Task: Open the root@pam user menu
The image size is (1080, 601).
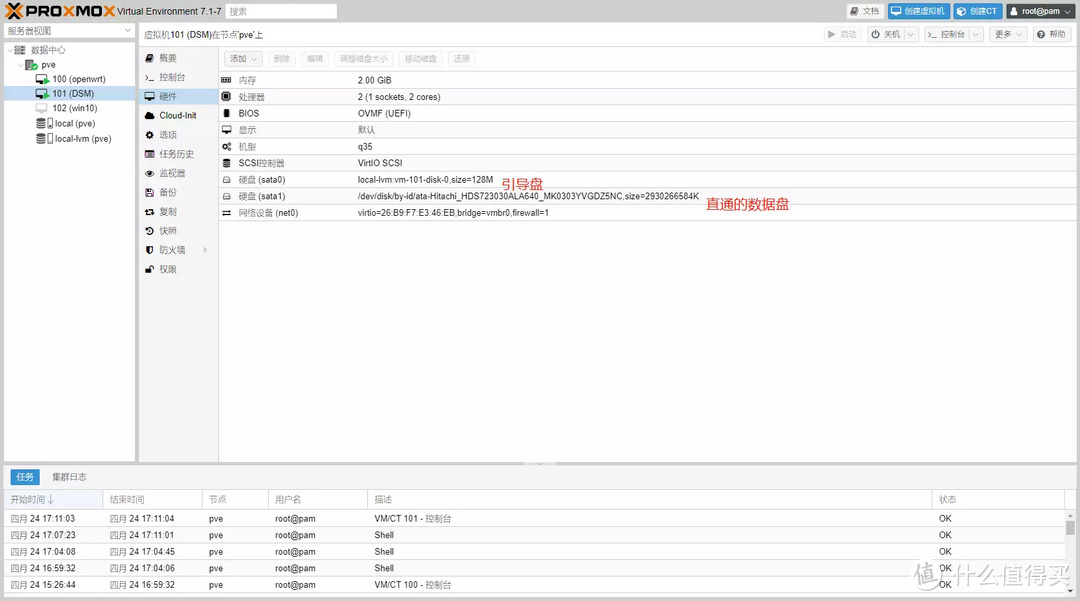Action: pyautogui.click(x=1041, y=11)
